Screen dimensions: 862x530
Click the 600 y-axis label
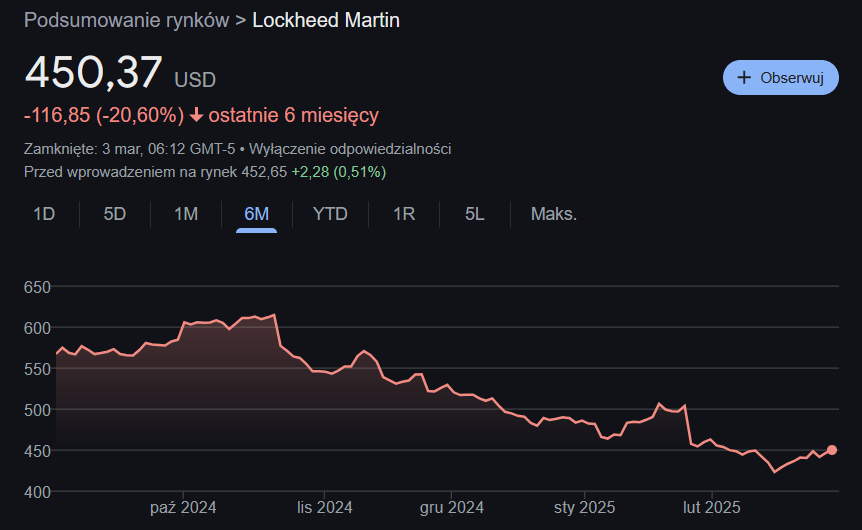click(x=37, y=328)
